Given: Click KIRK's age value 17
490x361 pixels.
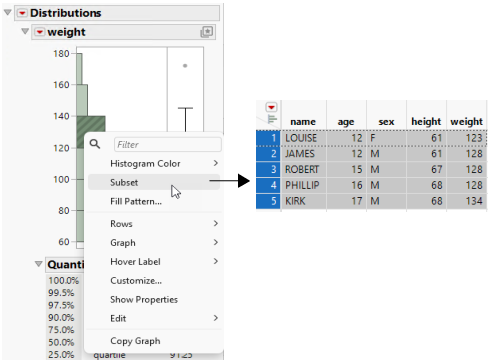Looking at the screenshot, I should (x=346, y=201).
